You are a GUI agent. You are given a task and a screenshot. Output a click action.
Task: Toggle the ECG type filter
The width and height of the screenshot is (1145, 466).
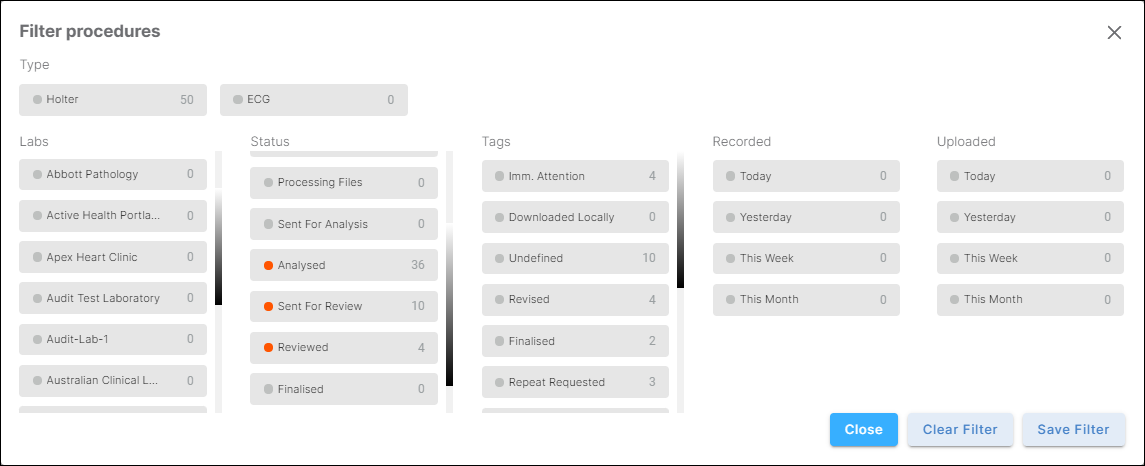tap(314, 100)
